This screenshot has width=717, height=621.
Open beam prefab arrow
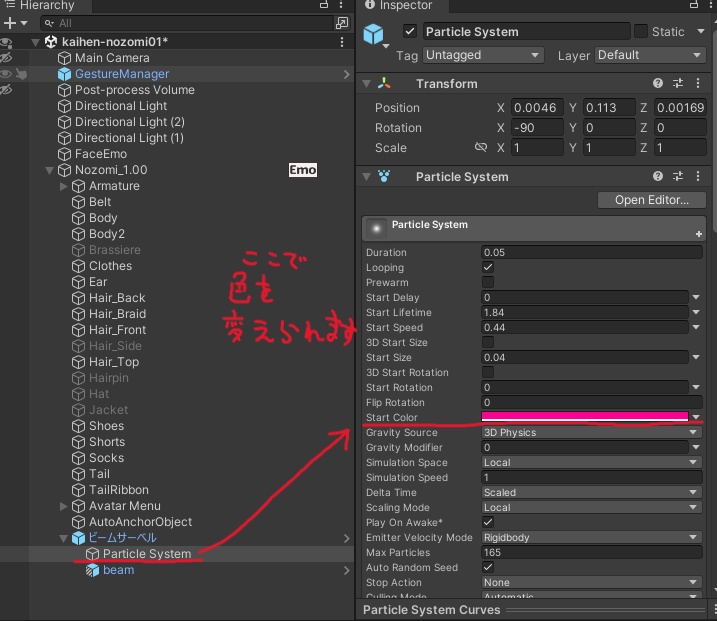346,570
